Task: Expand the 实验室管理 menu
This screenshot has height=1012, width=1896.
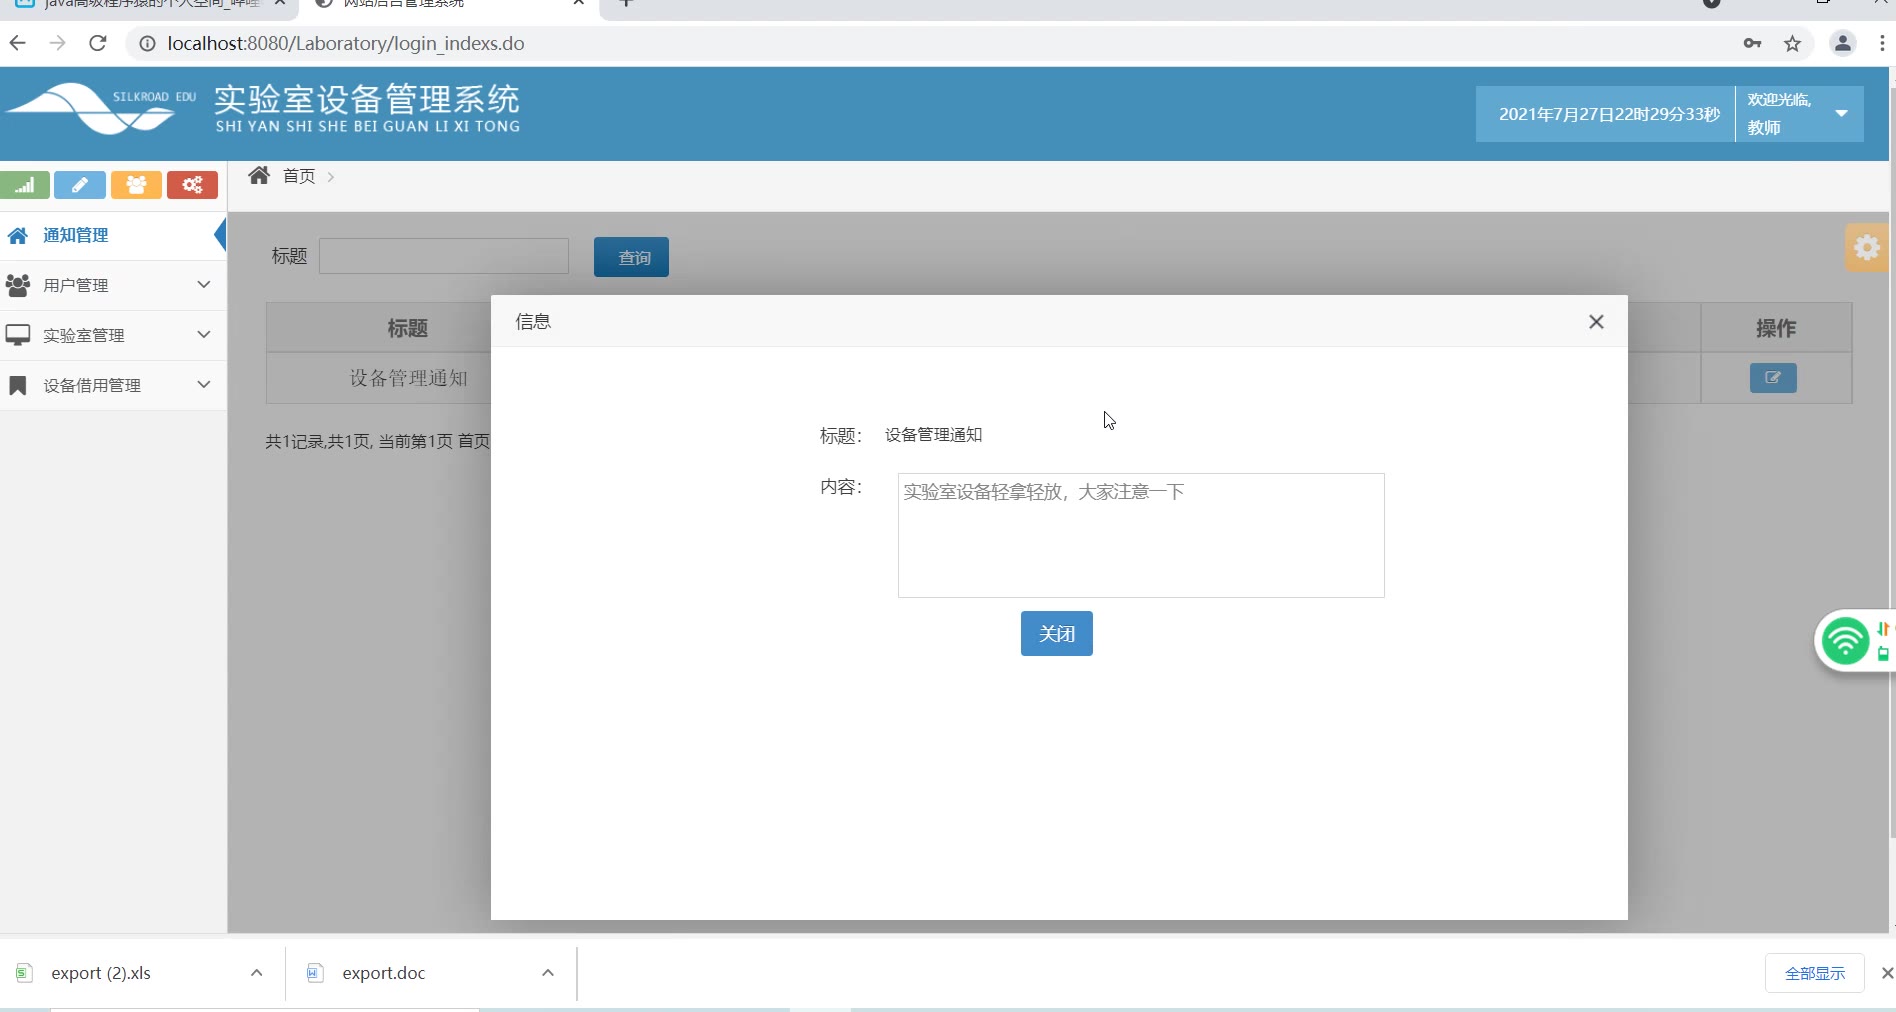Action: pos(113,335)
